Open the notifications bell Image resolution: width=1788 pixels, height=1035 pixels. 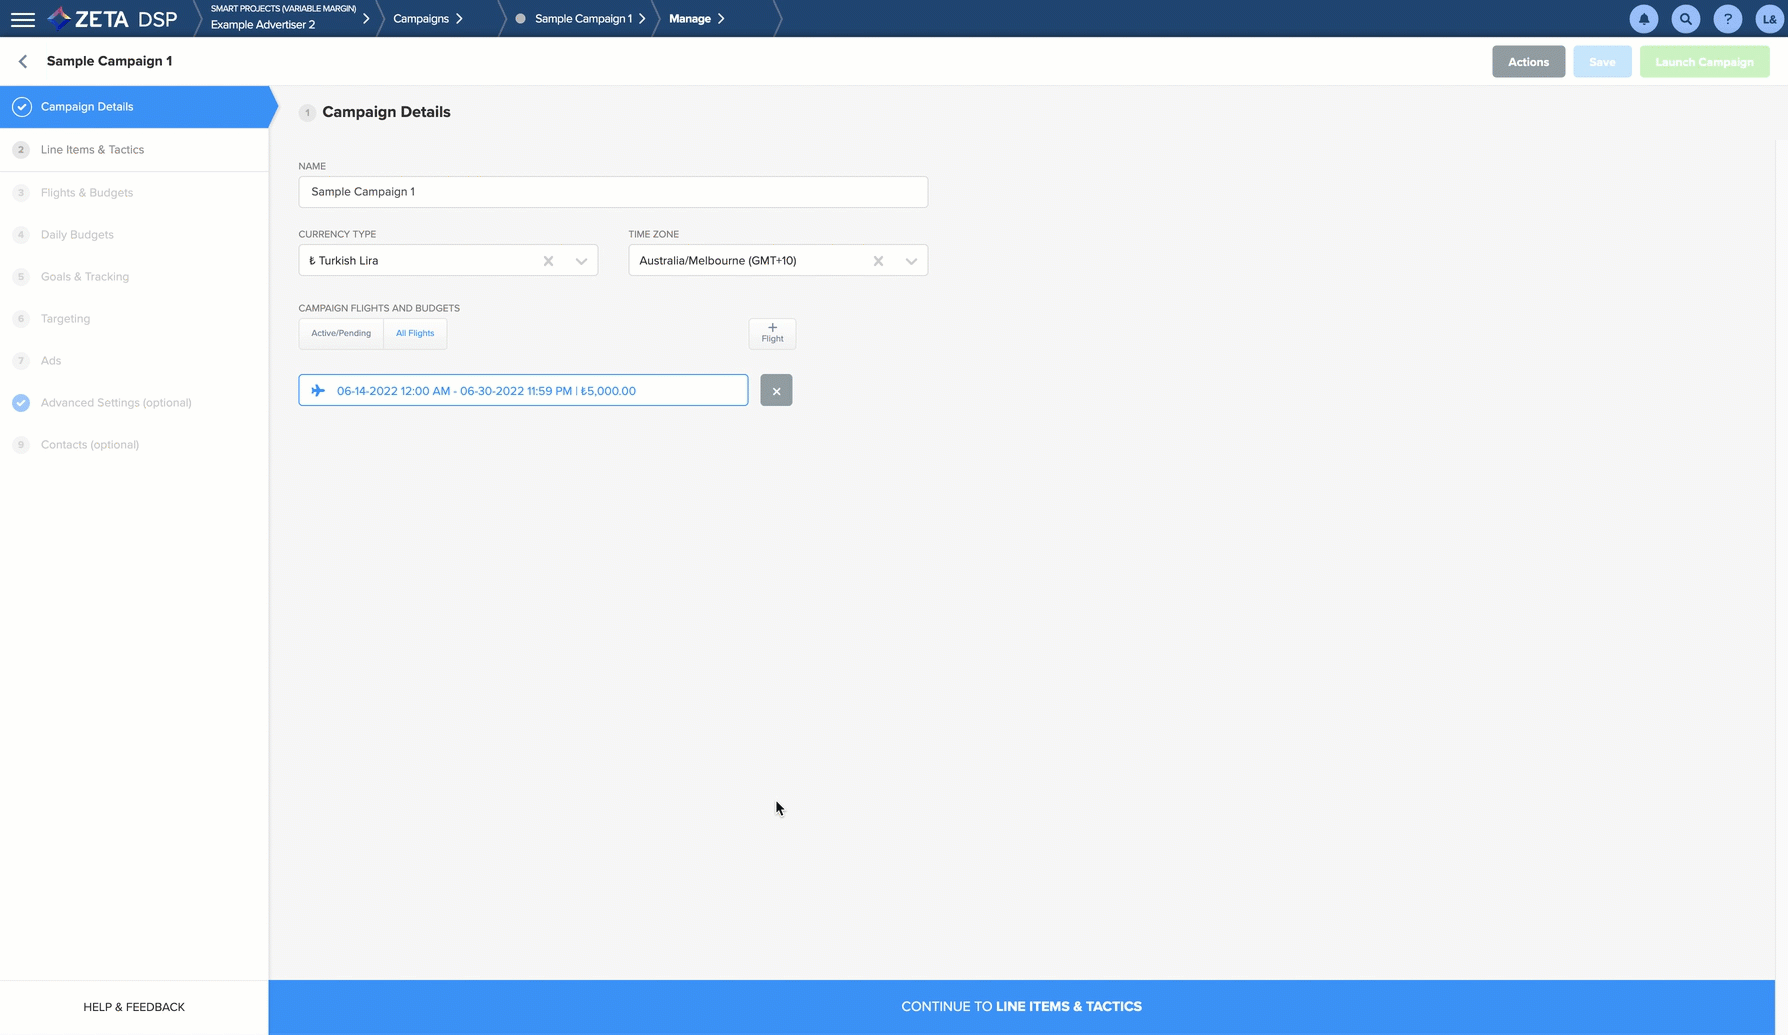click(x=1643, y=19)
